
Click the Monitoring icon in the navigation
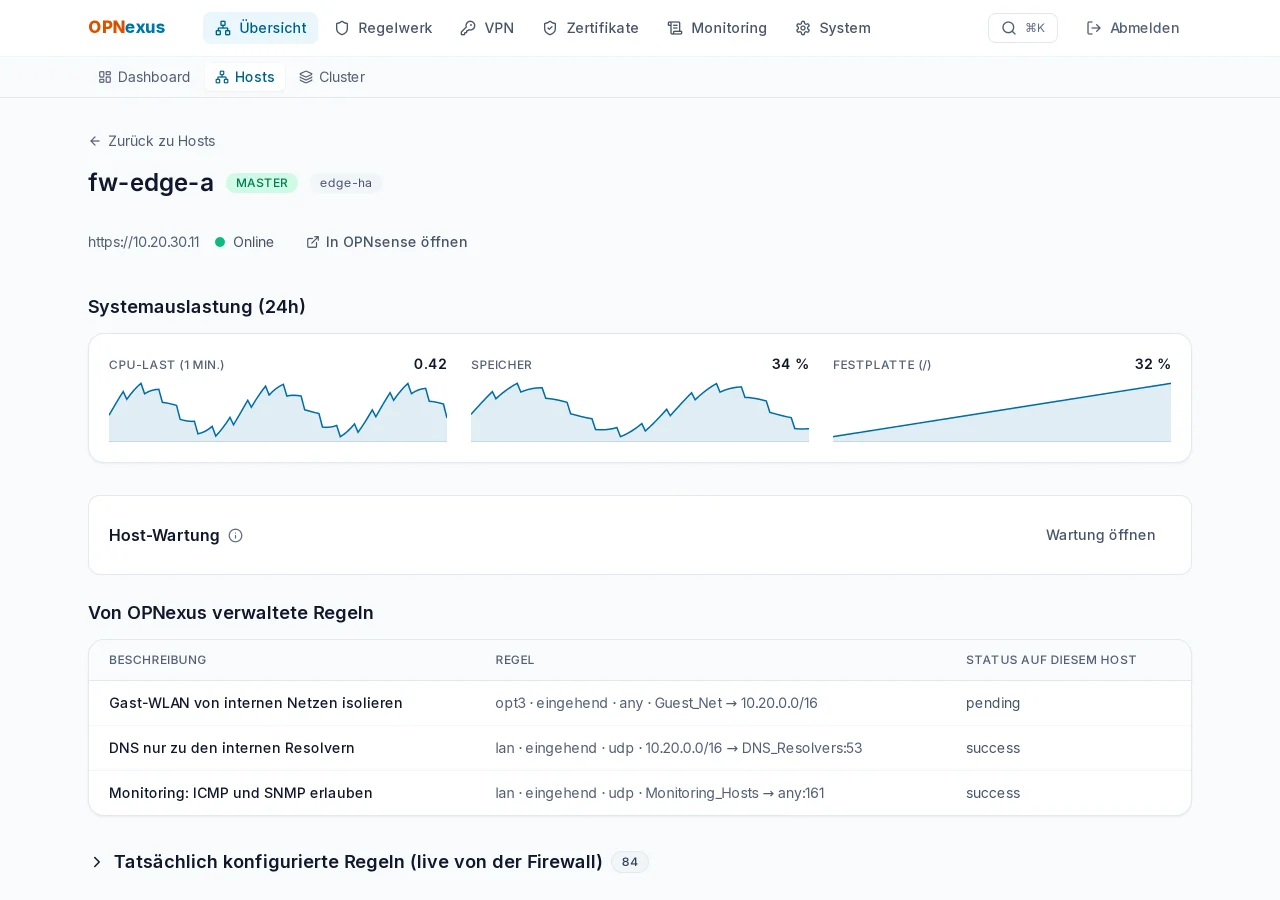point(675,28)
